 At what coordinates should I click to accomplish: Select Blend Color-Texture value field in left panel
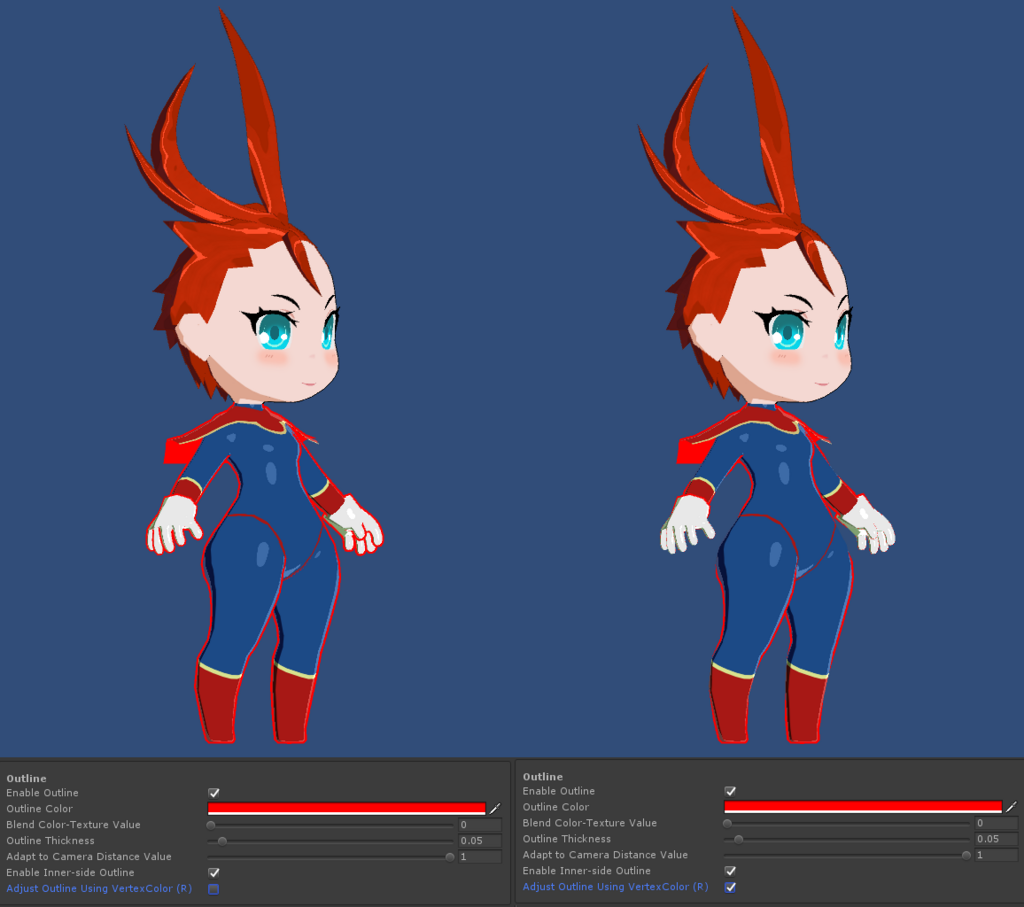coord(480,825)
